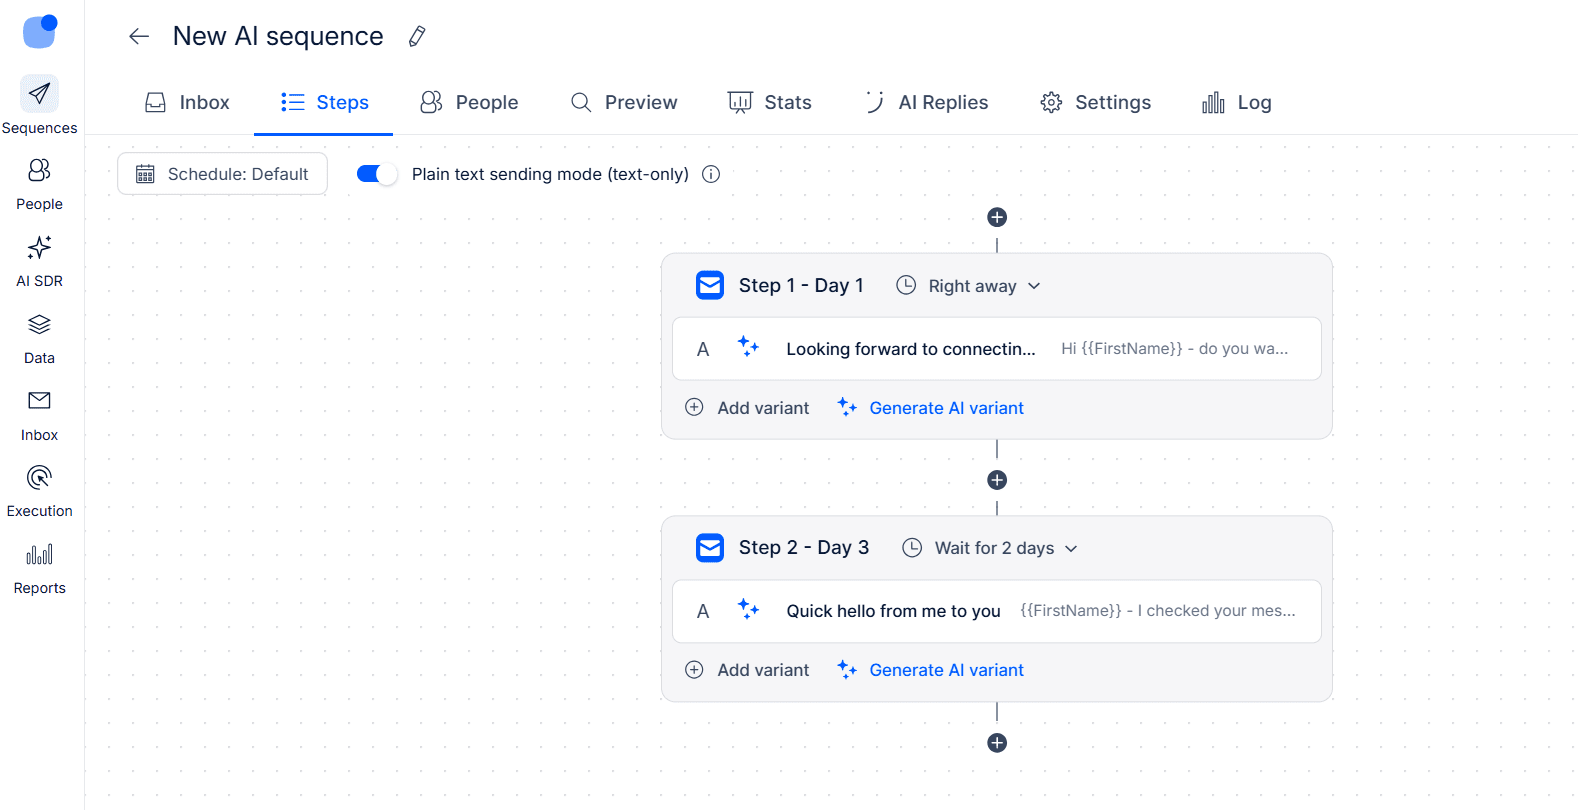1578x810 pixels.
Task: Switch to the AI Replies tab
Action: (x=927, y=103)
